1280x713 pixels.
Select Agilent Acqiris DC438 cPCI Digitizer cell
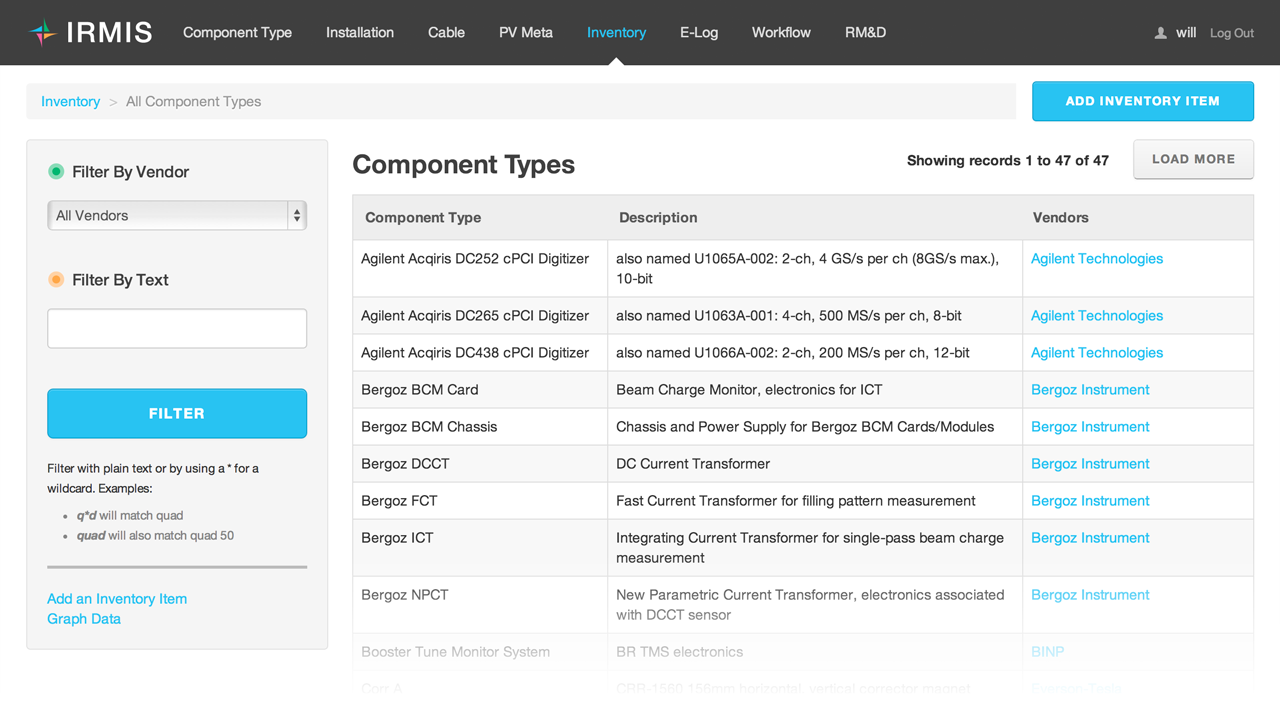480,353
